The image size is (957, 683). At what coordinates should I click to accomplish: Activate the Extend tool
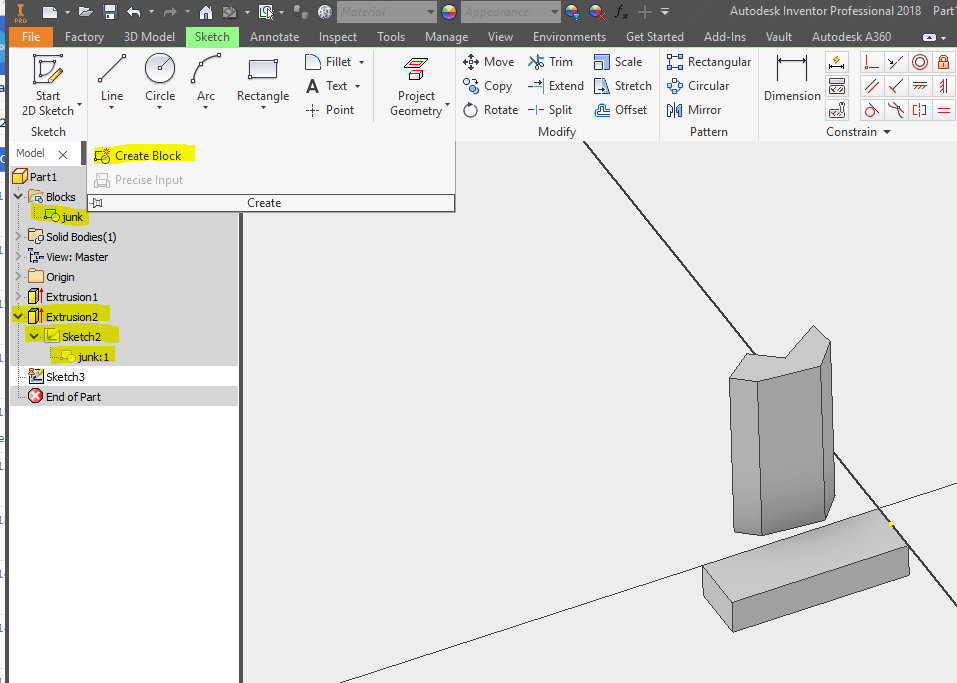click(x=556, y=86)
